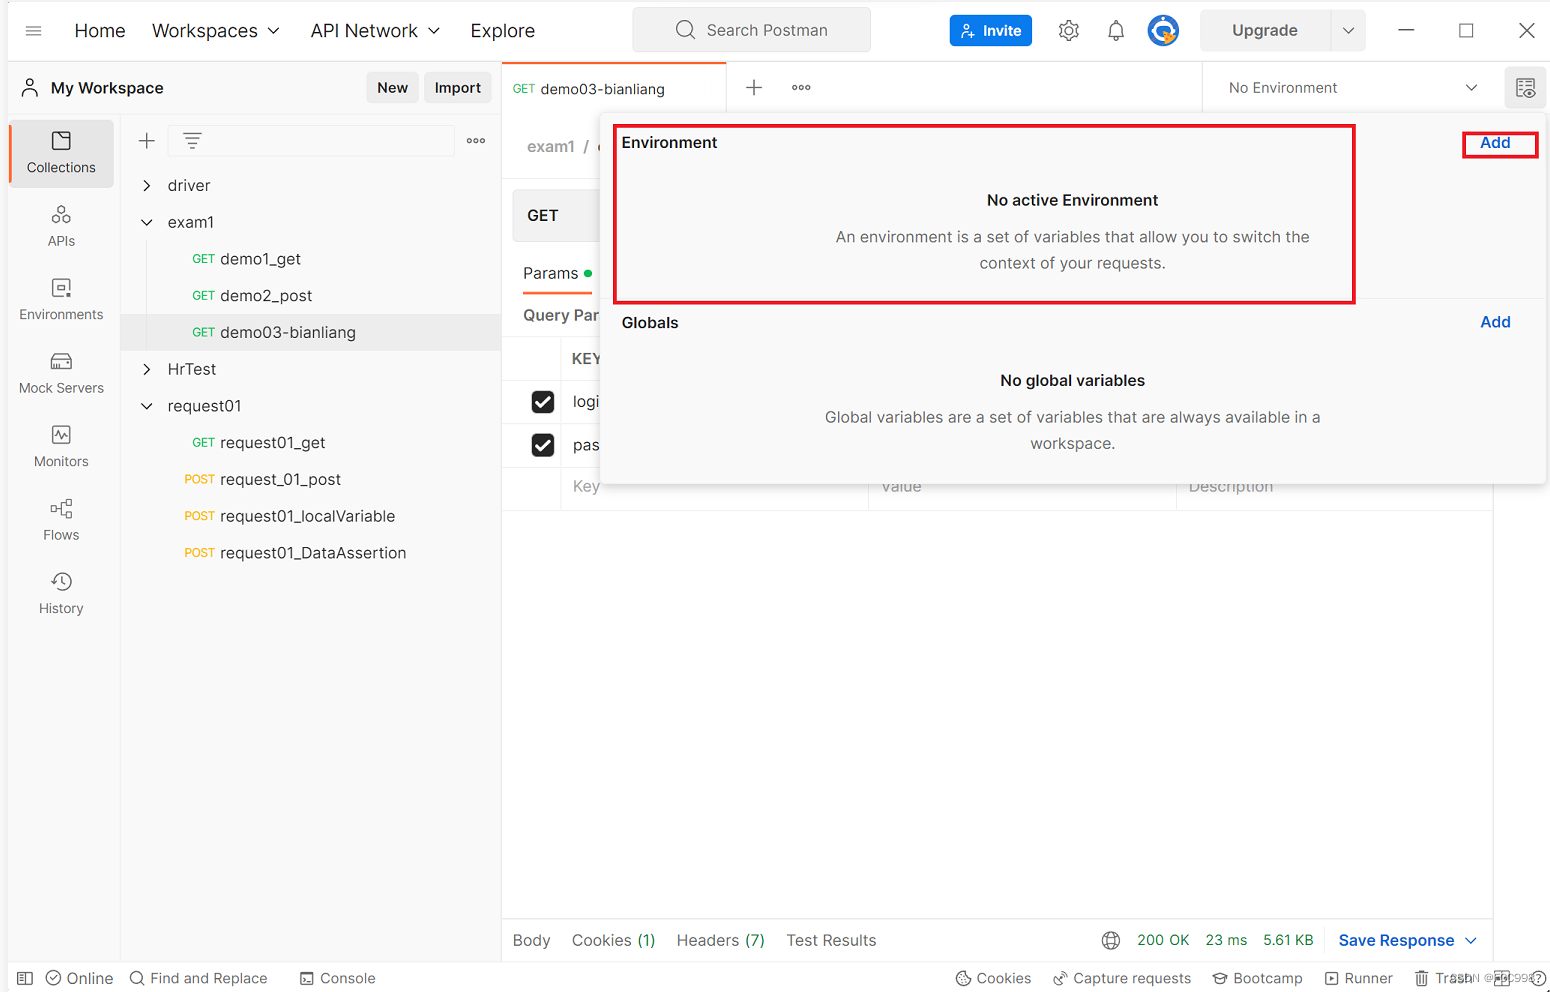Toggle sidebar icon in status bar
Image resolution: width=1550 pixels, height=992 pixels.
click(x=25, y=978)
